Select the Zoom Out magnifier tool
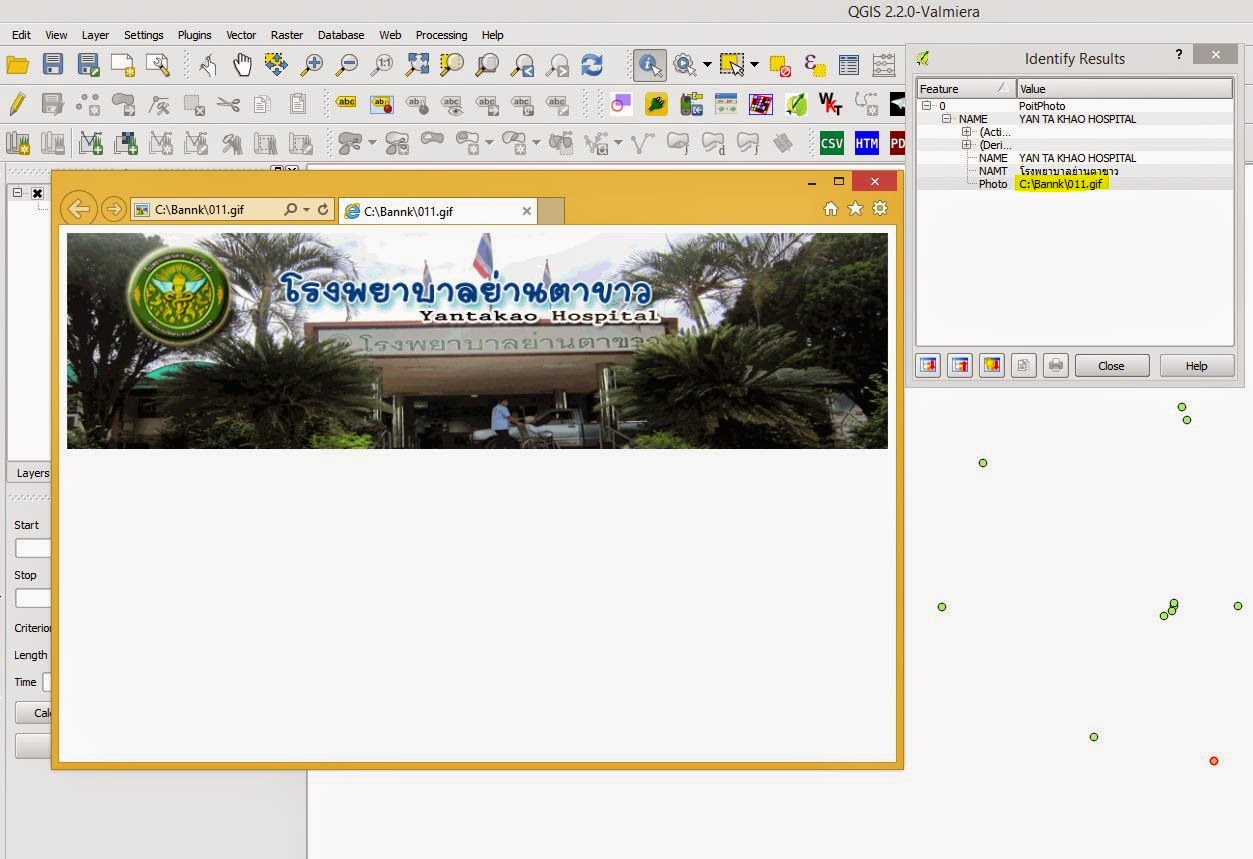 click(x=347, y=66)
